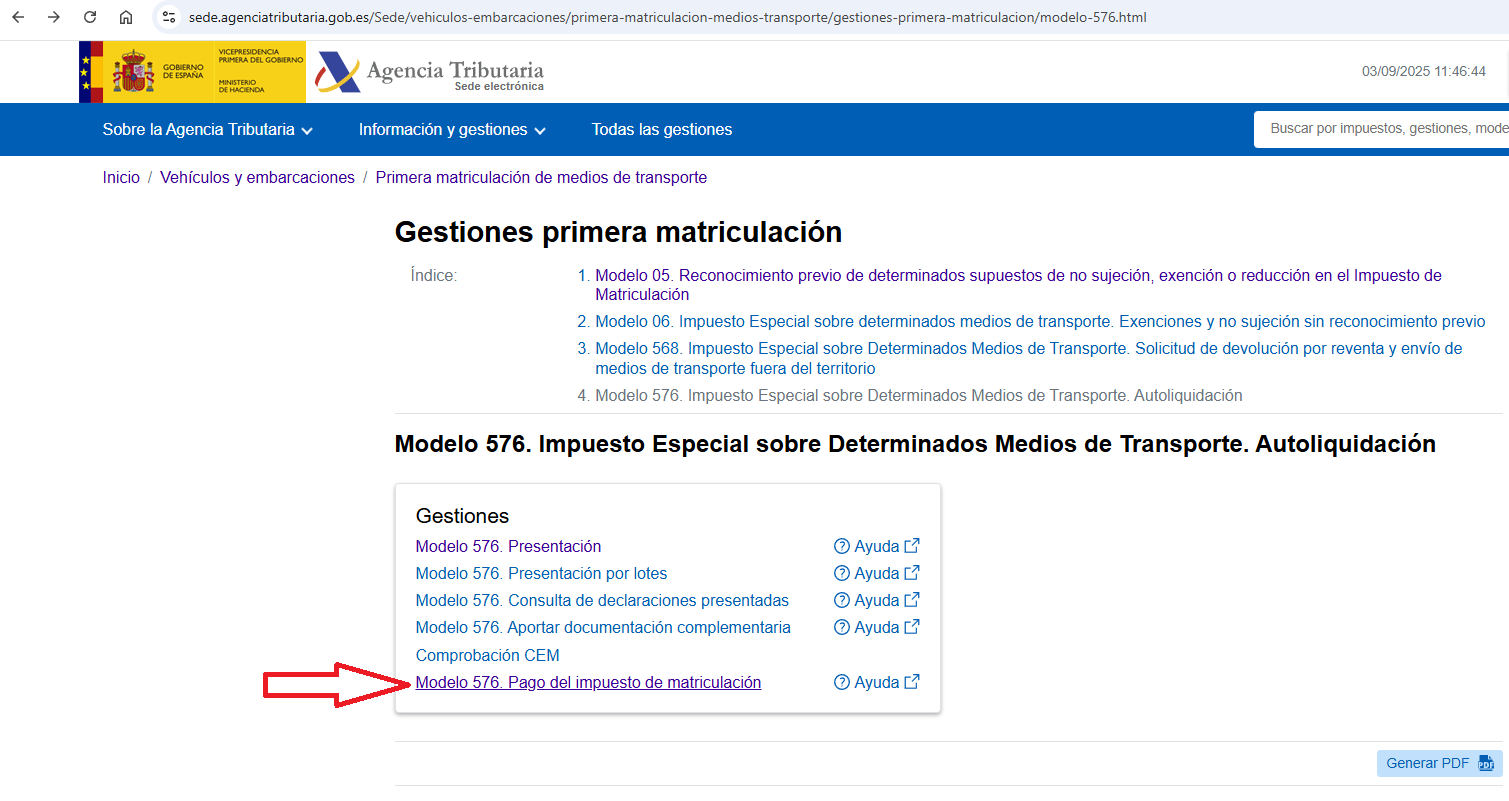Click the browser back arrow
Image resolution: width=1509 pixels, height=801 pixels.
tap(18, 17)
